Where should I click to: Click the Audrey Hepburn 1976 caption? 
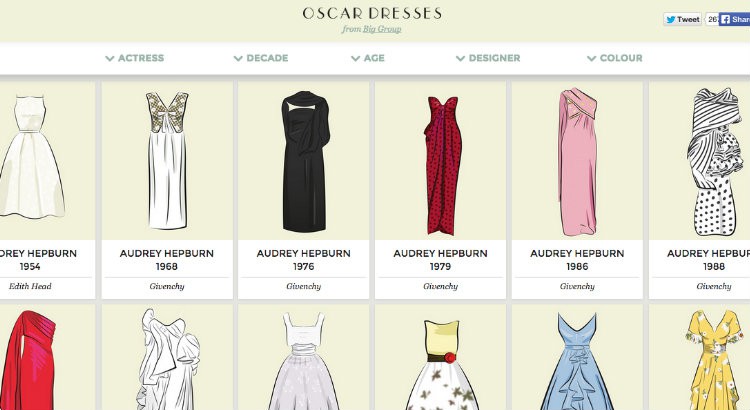(x=304, y=260)
